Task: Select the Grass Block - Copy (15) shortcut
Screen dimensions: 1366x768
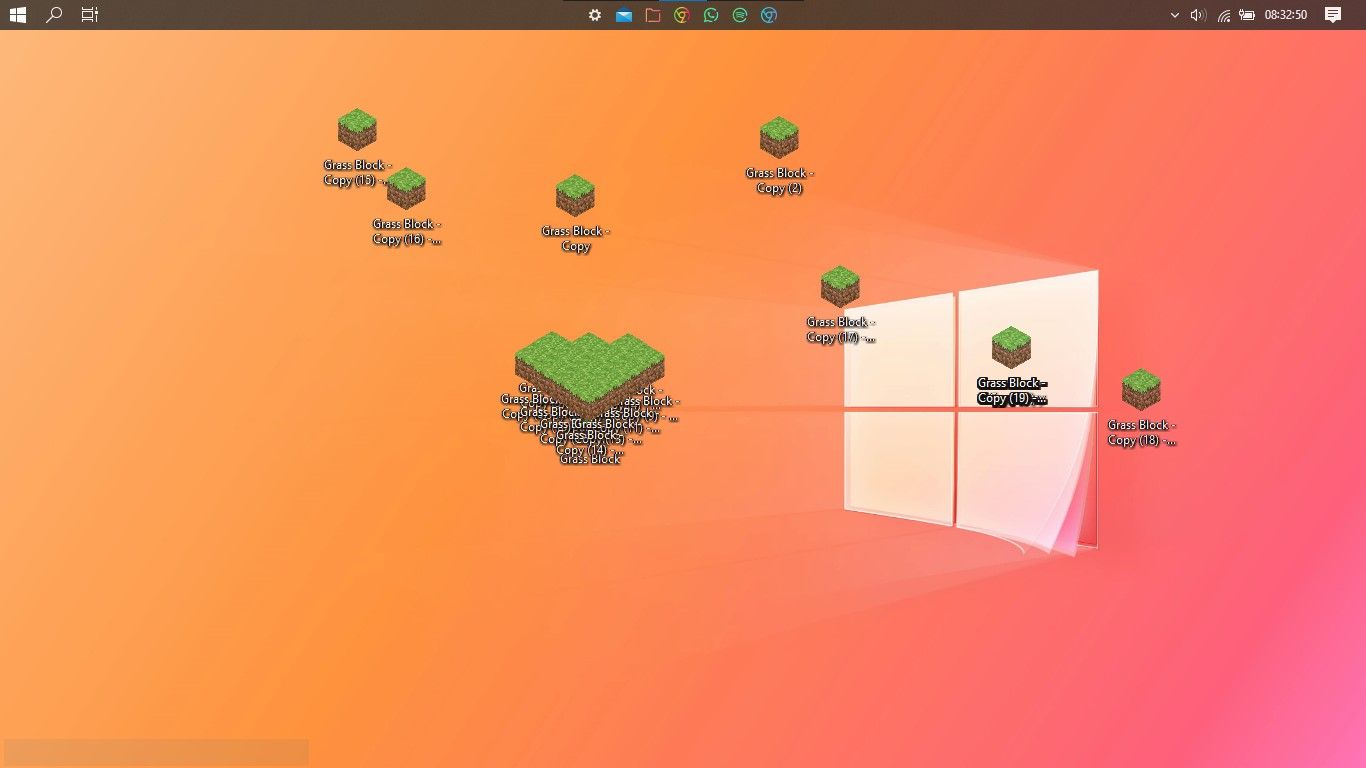Action: (x=357, y=128)
